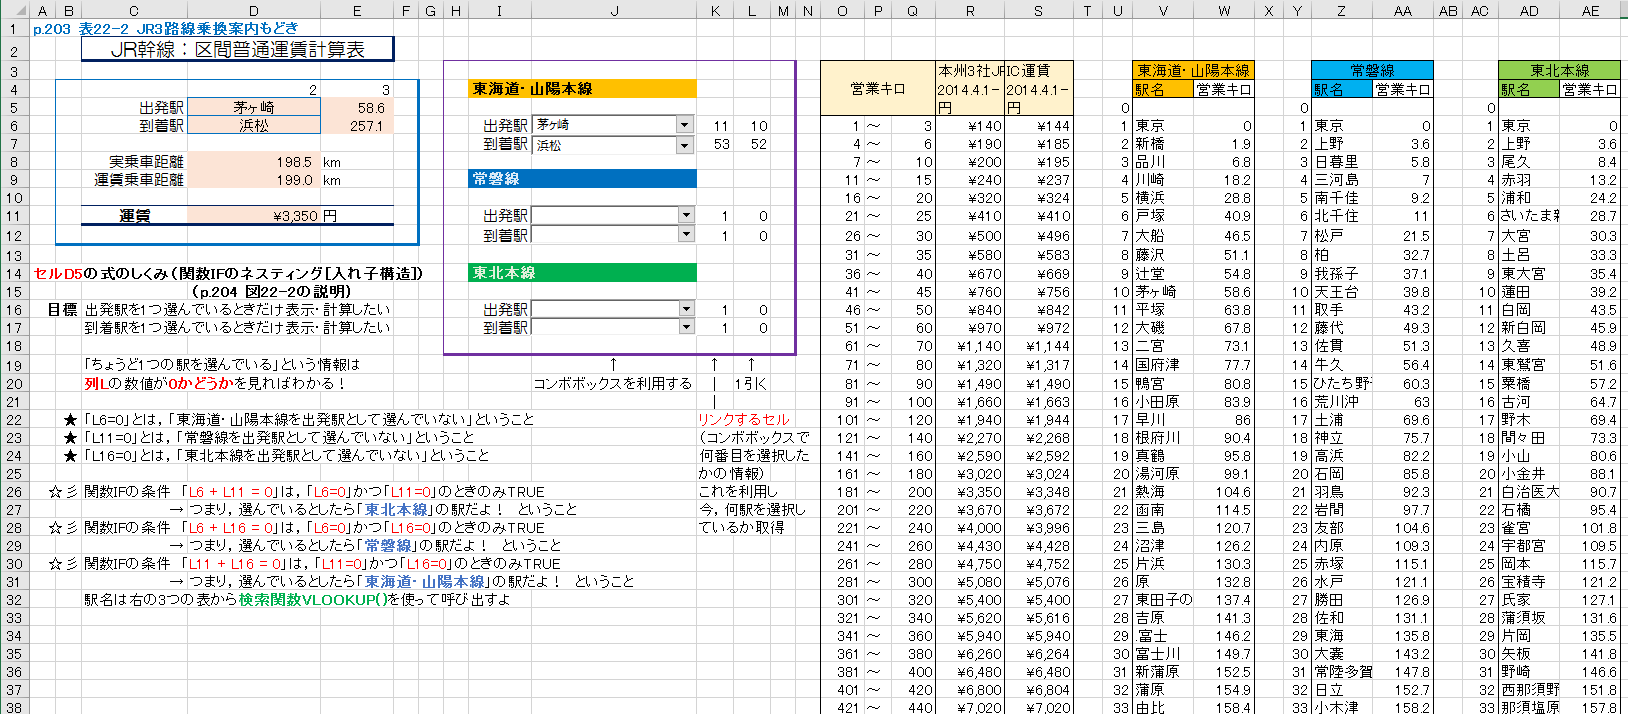Screen dimensions: 1628x714
Task: Select the station cell 常陸多賀
Action: (1342, 671)
